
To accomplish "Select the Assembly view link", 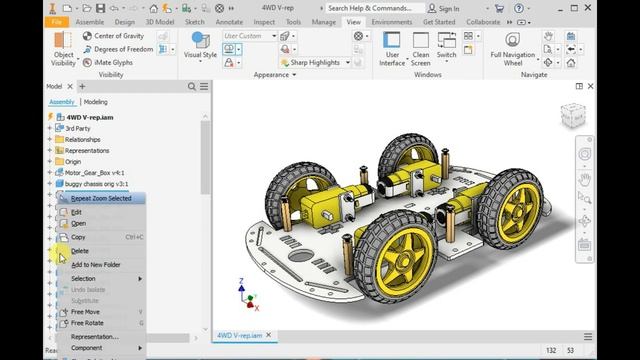I will tap(62, 102).
